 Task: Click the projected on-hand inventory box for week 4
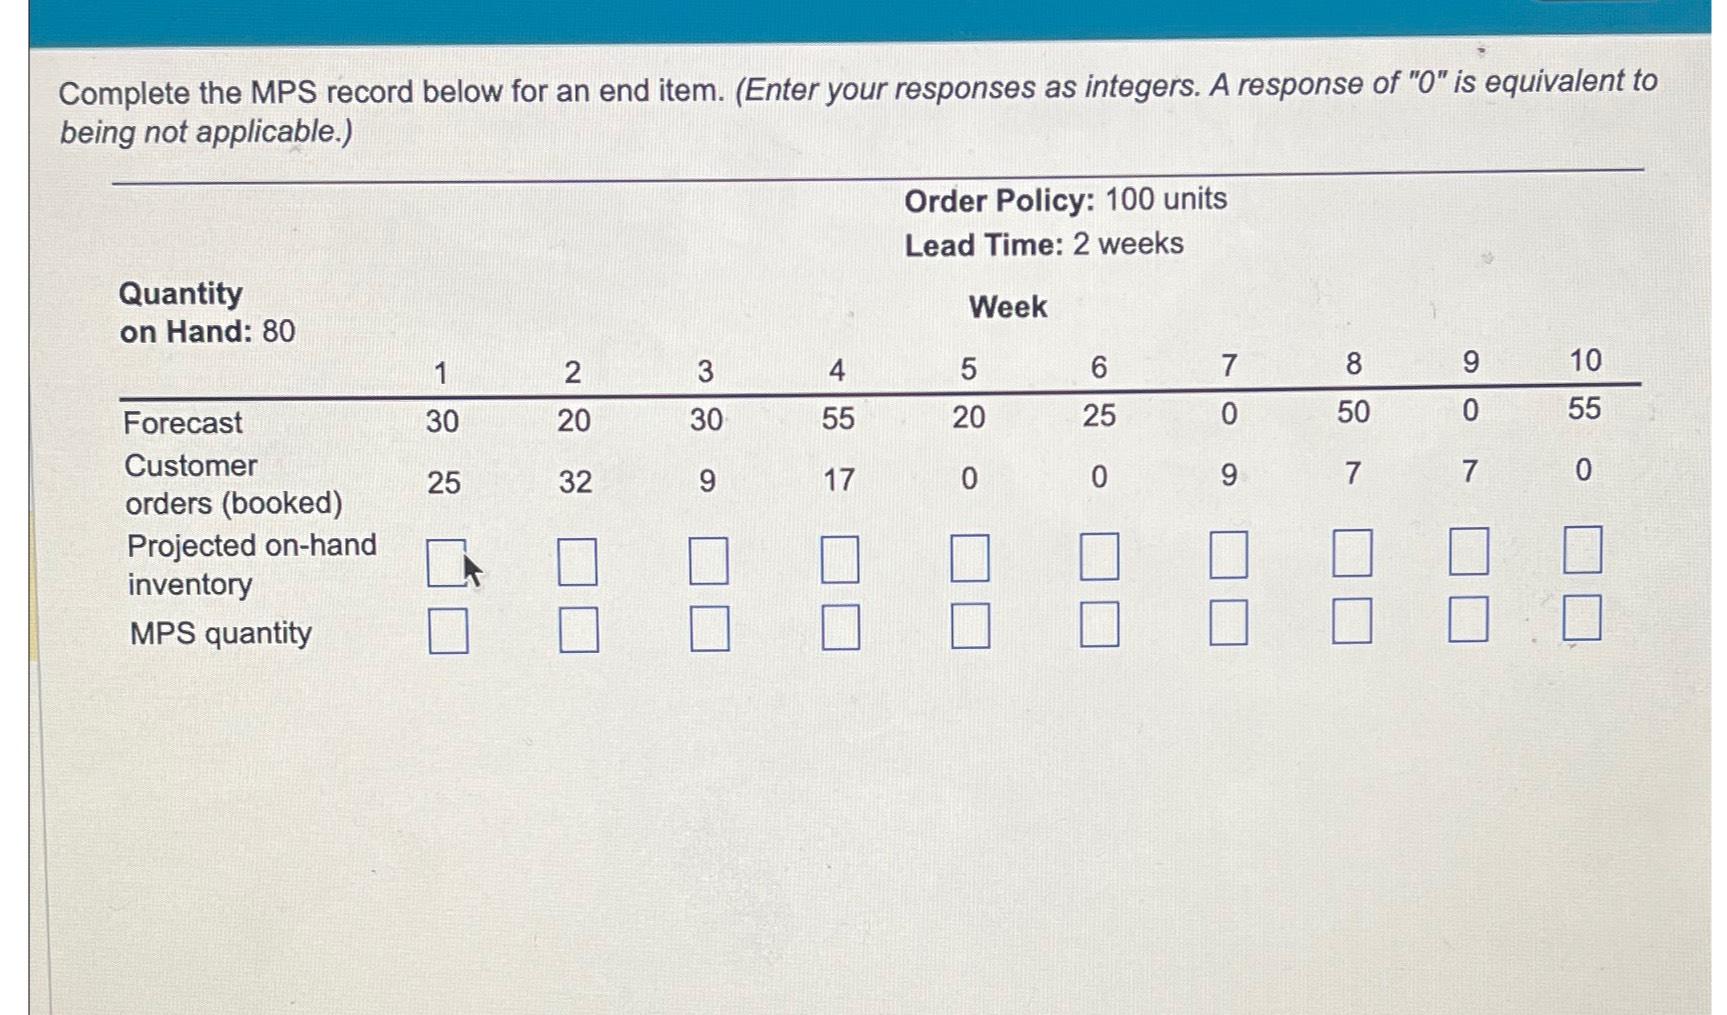pyautogui.click(x=840, y=561)
